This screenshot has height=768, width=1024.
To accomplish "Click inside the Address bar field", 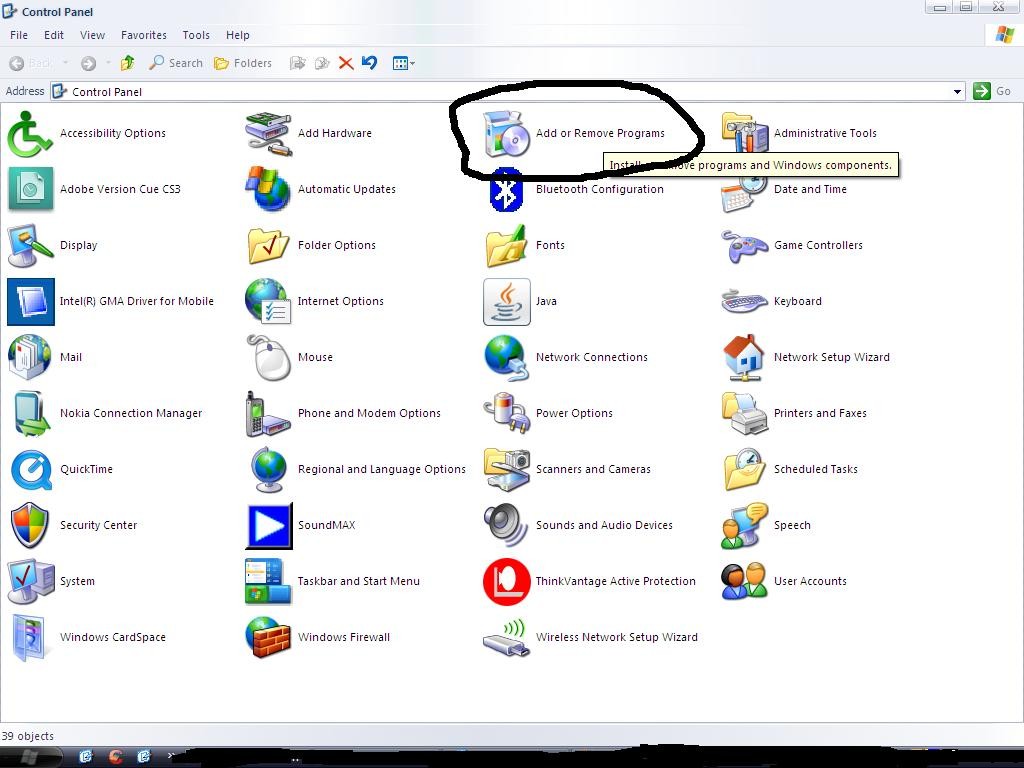I will tap(500, 91).
